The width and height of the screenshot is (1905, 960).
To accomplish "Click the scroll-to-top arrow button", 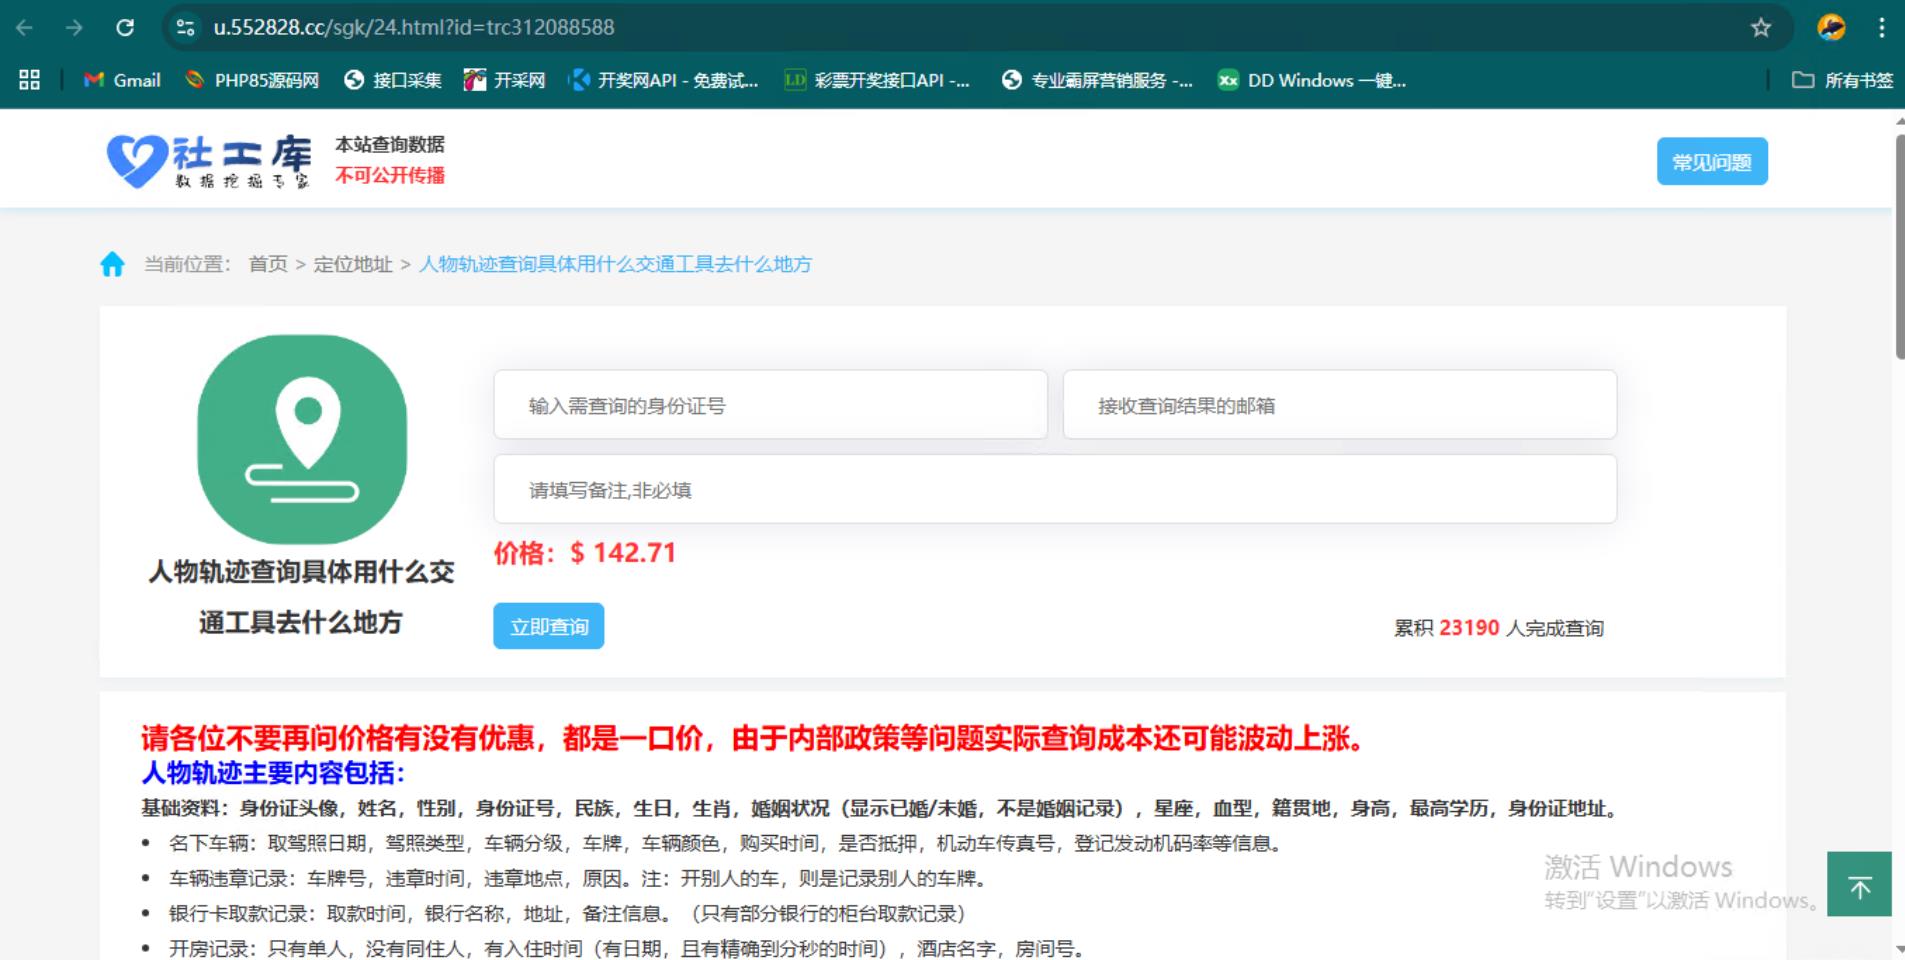I will coord(1859,885).
